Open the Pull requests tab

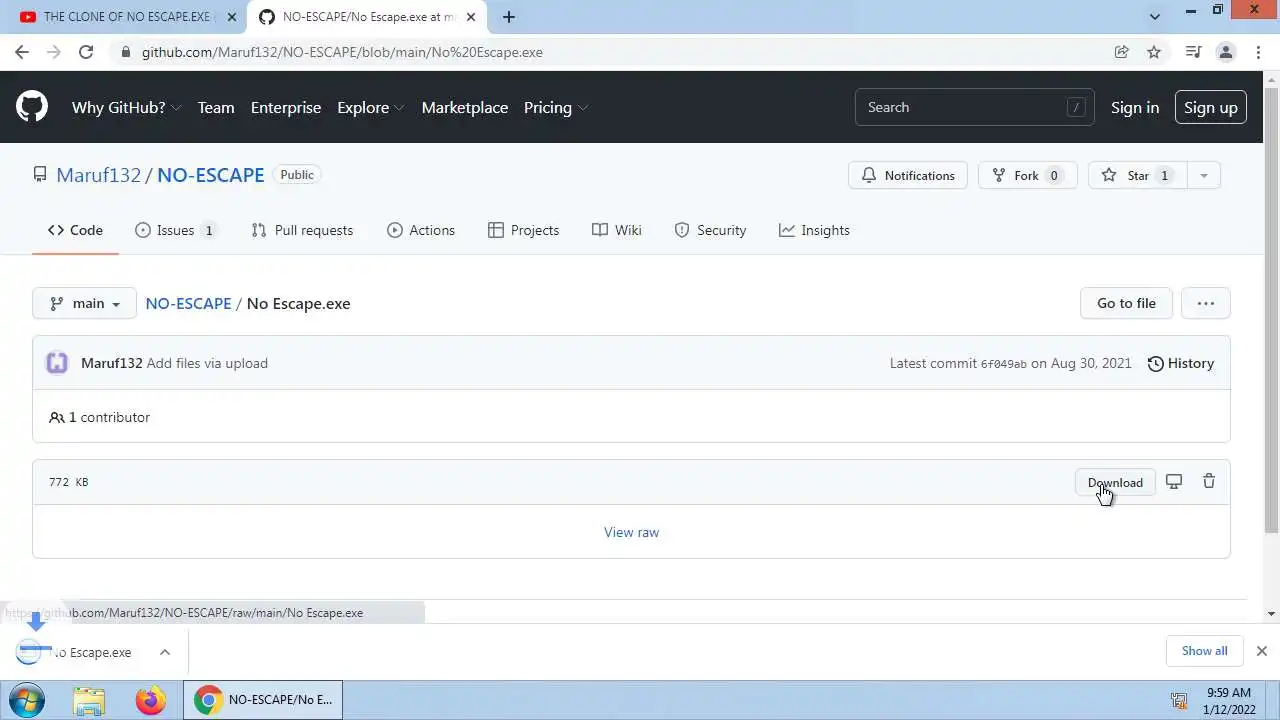tap(302, 230)
